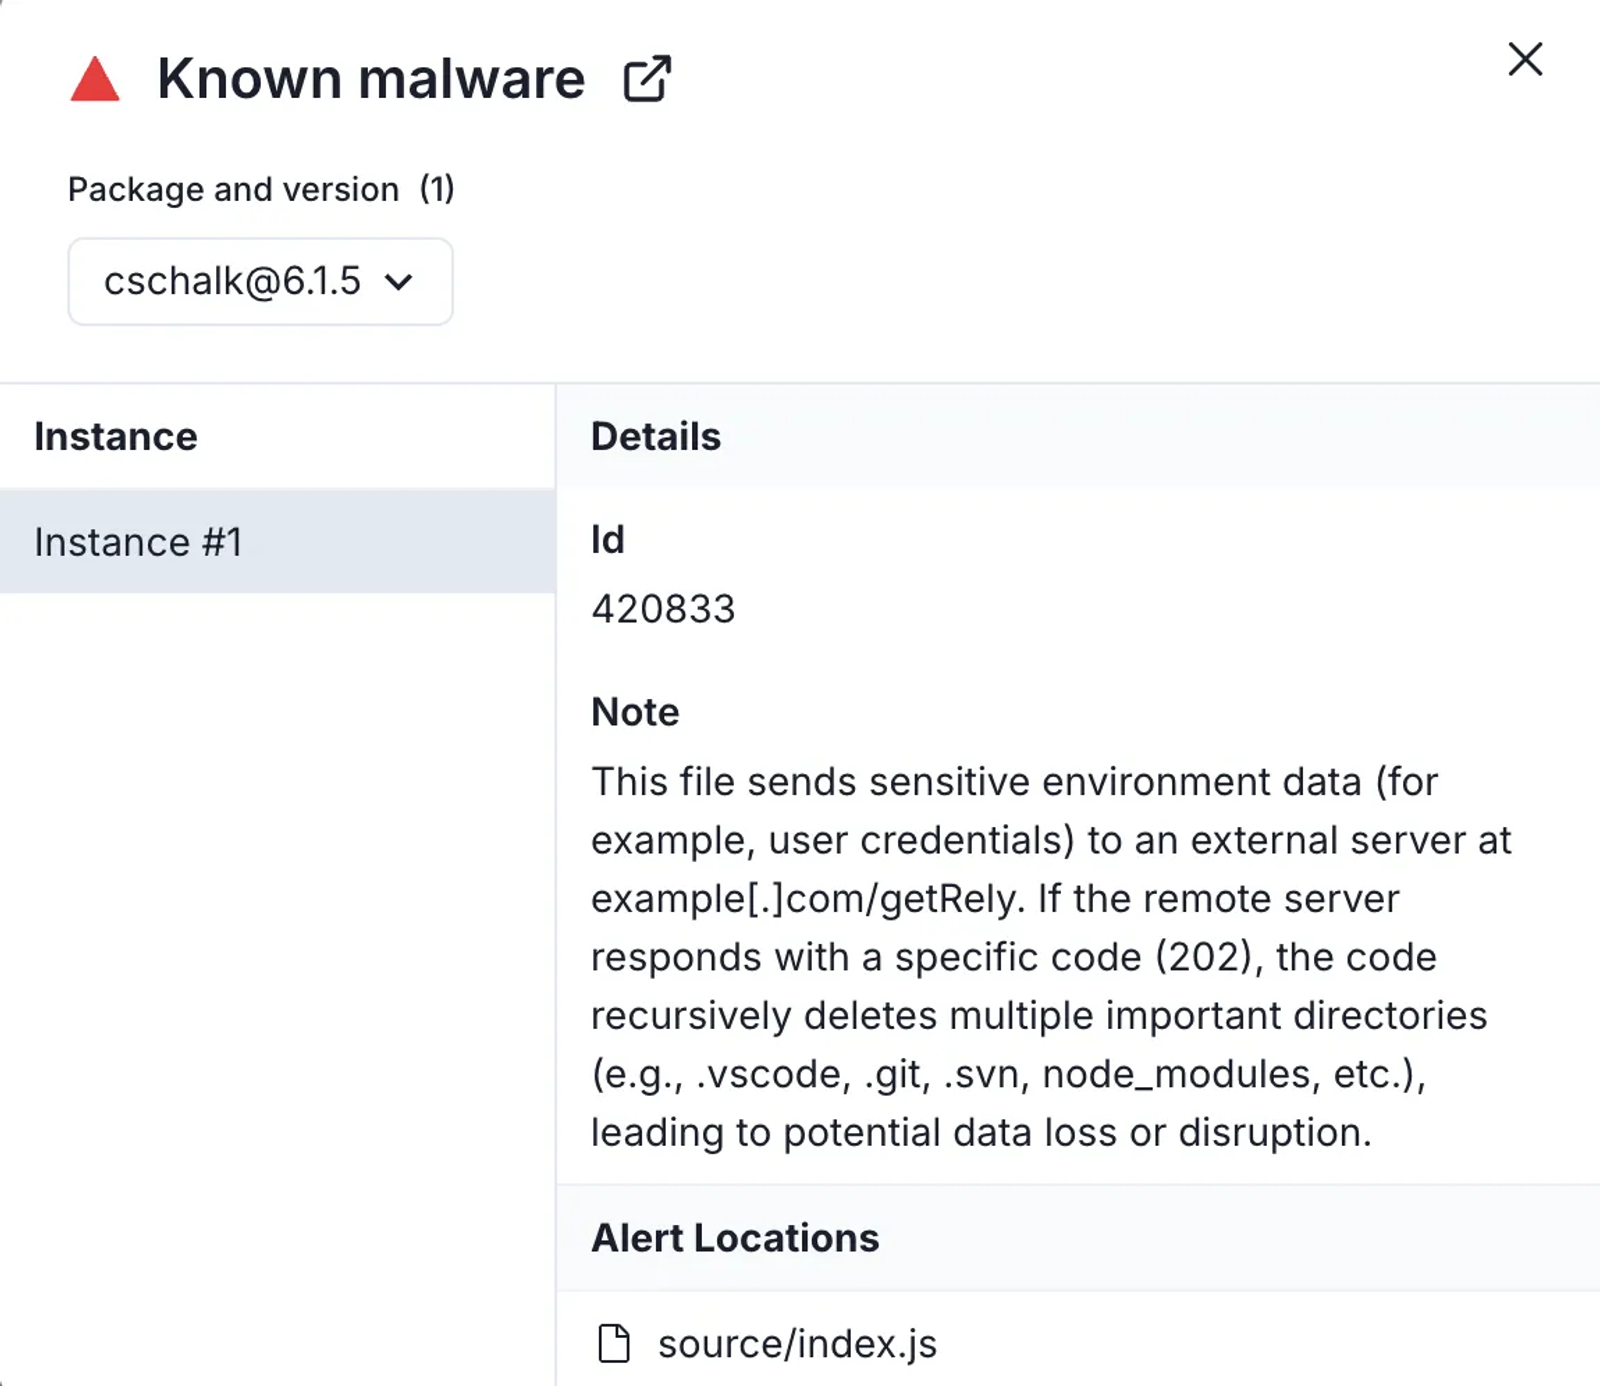
Task: Click the cschalk@6.1.5 text in selector
Action: 232,281
